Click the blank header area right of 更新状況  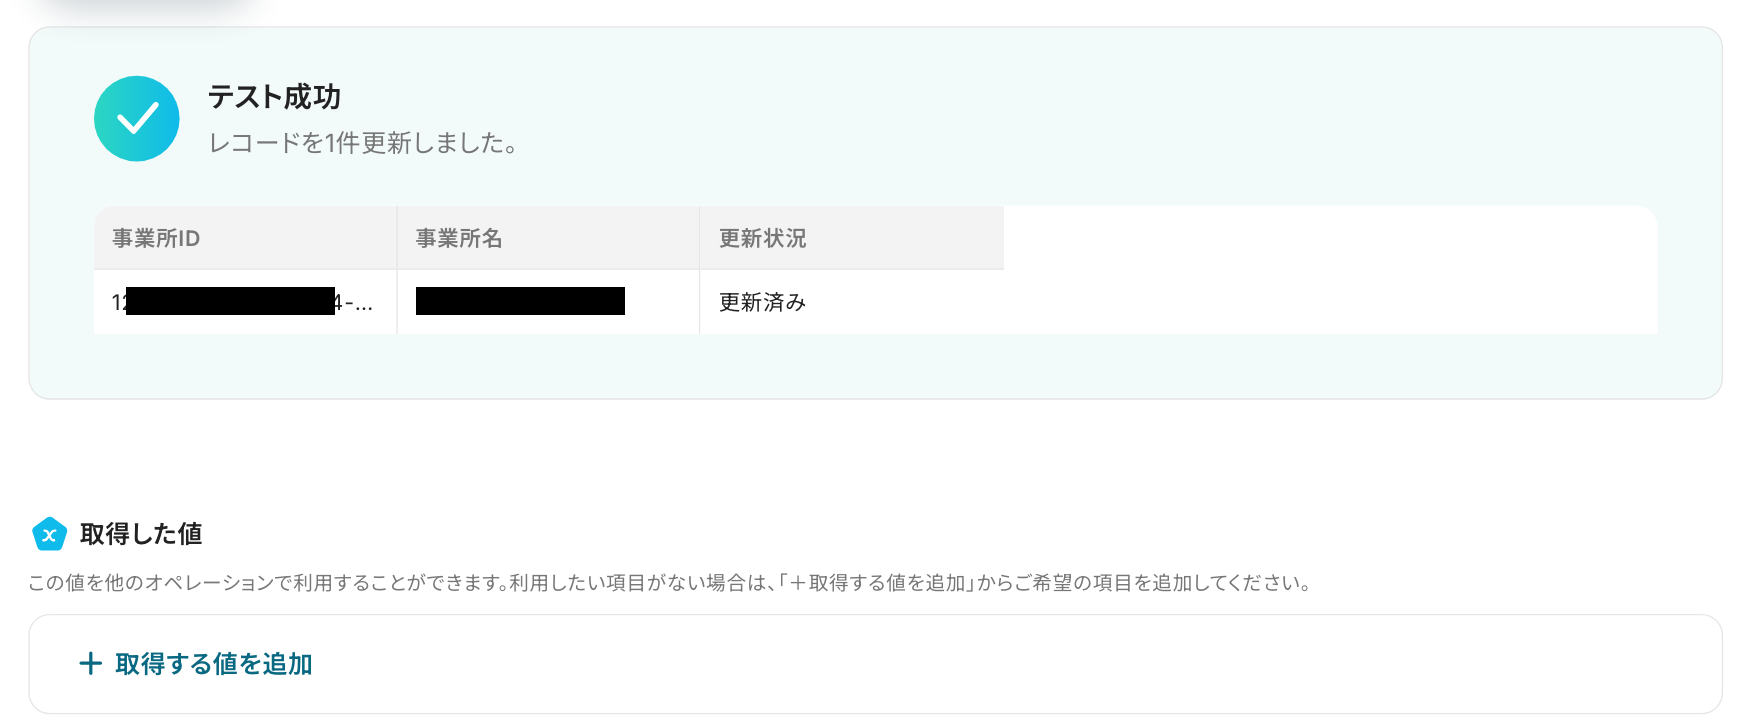coord(1330,238)
